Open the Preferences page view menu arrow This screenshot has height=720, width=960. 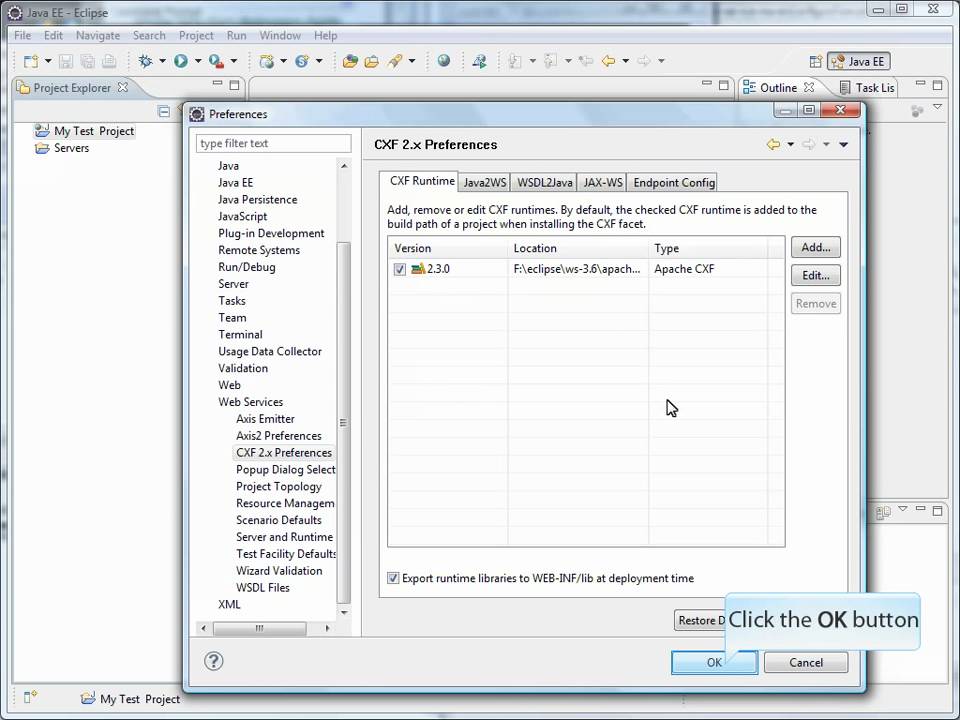coord(844,144)
